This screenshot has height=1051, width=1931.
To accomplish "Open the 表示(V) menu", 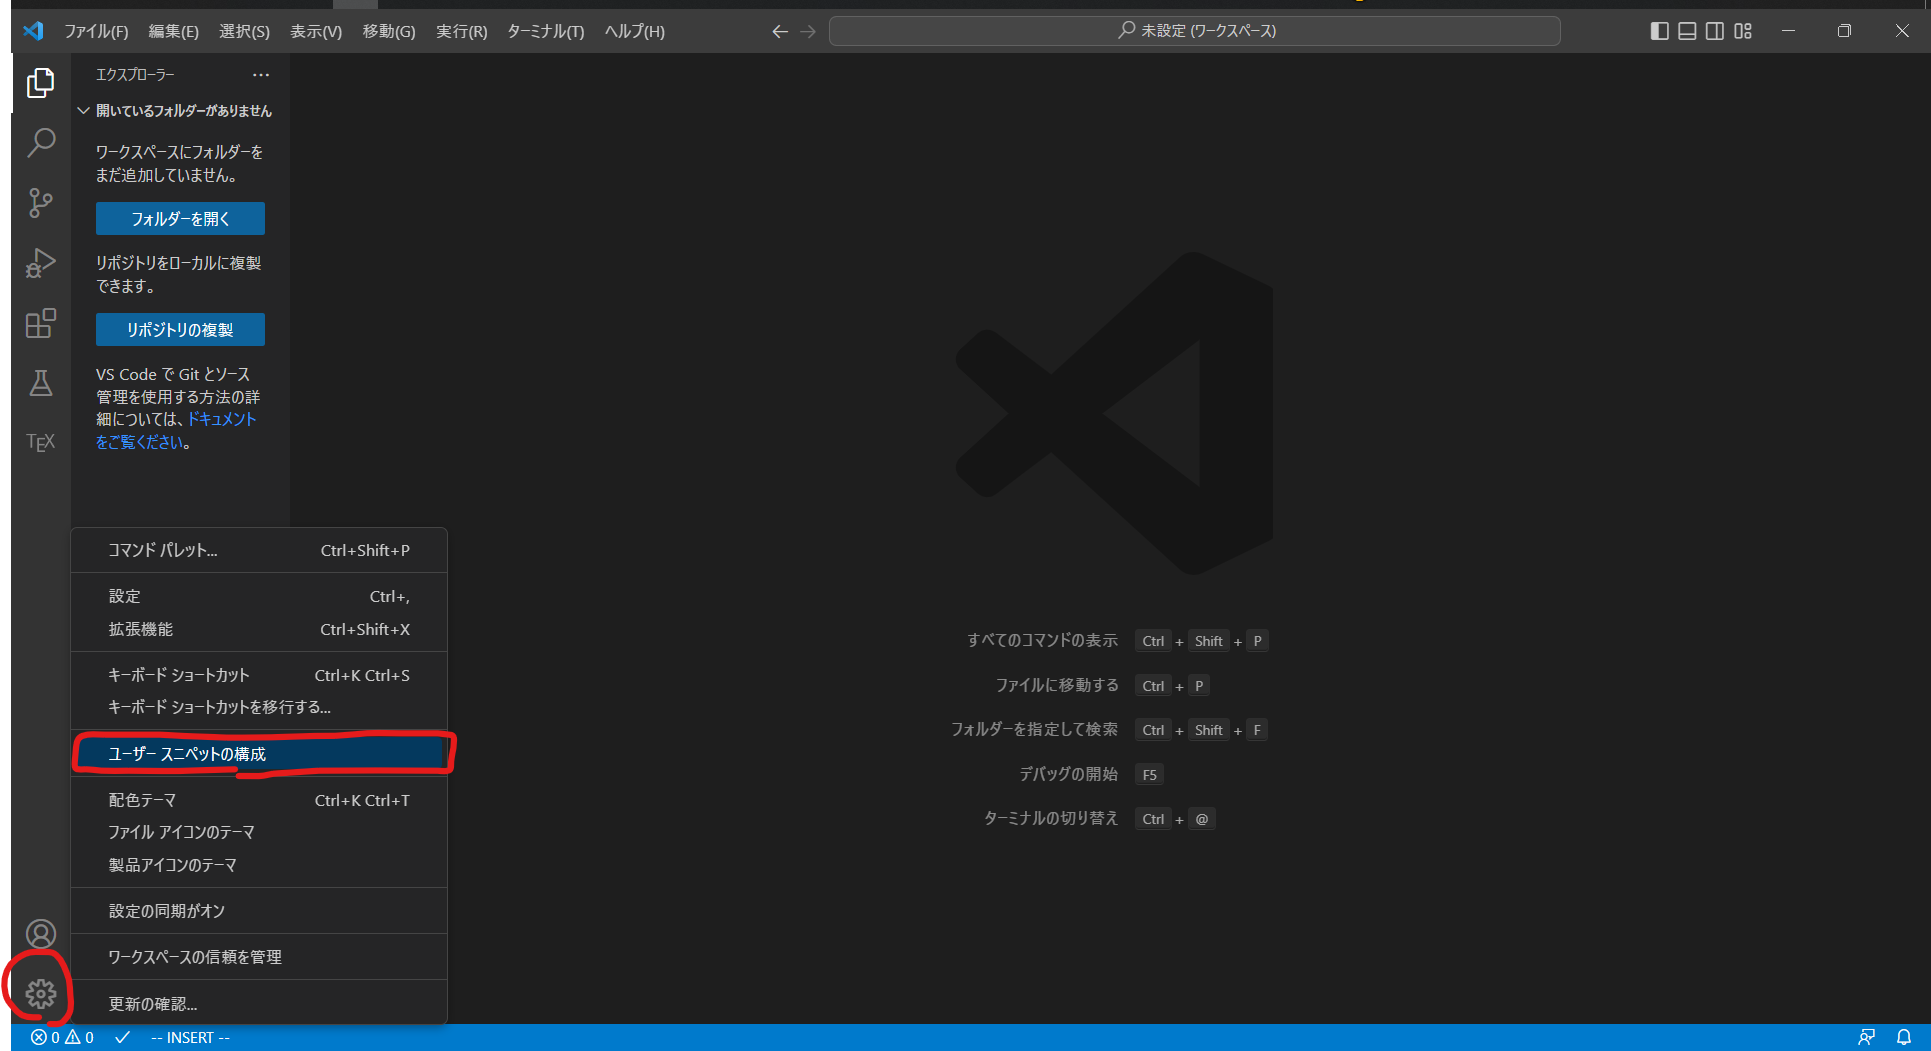I will coord(316,32).
